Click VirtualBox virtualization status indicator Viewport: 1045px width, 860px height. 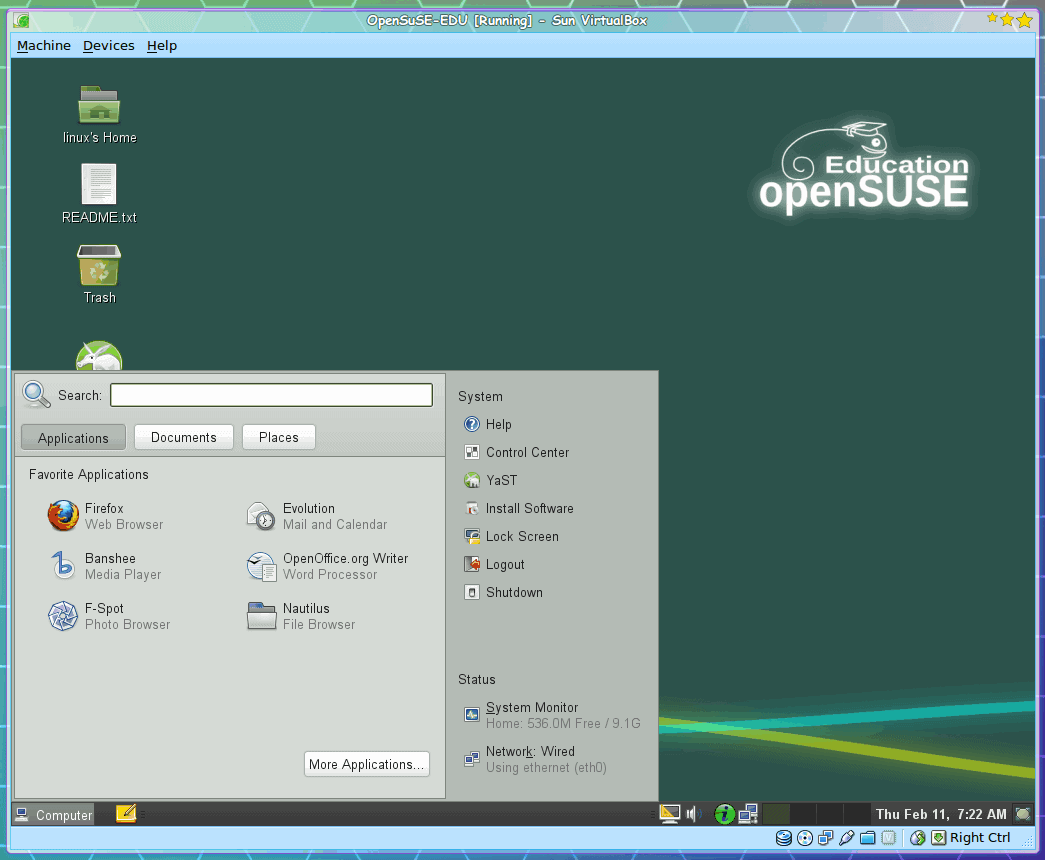[x=888, y=838]
